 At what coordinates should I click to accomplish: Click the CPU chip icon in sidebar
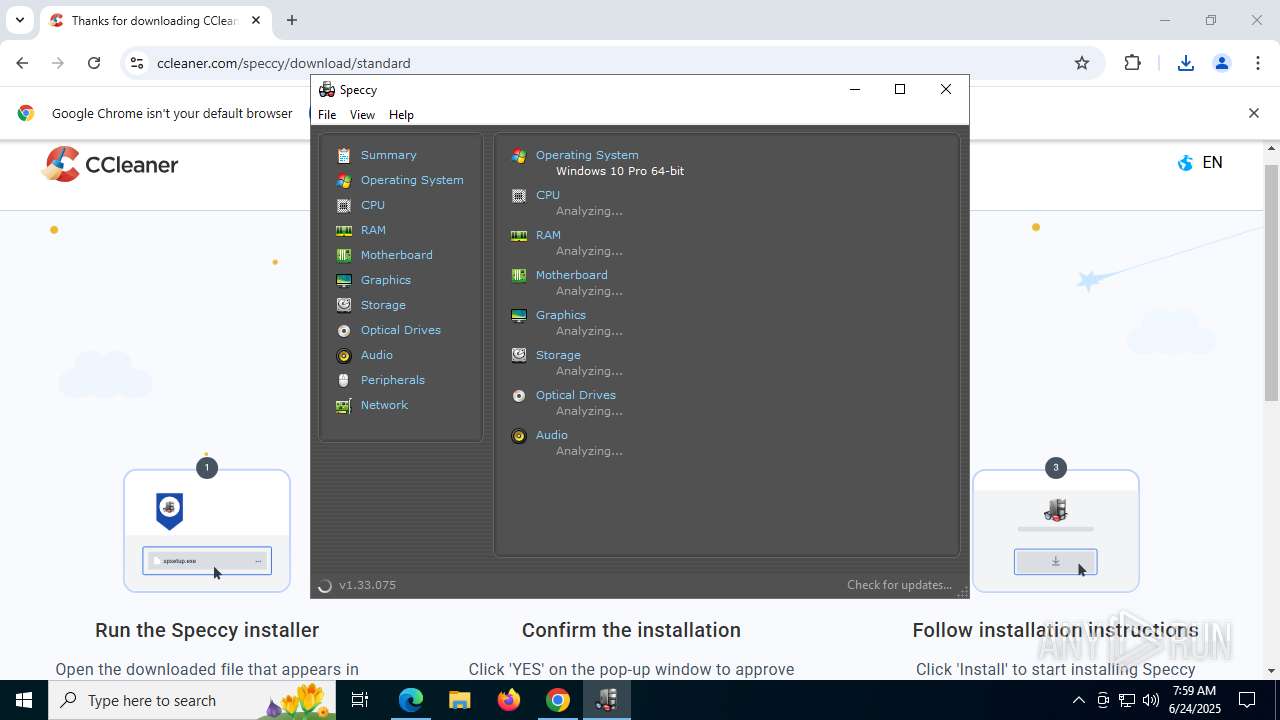344,205
